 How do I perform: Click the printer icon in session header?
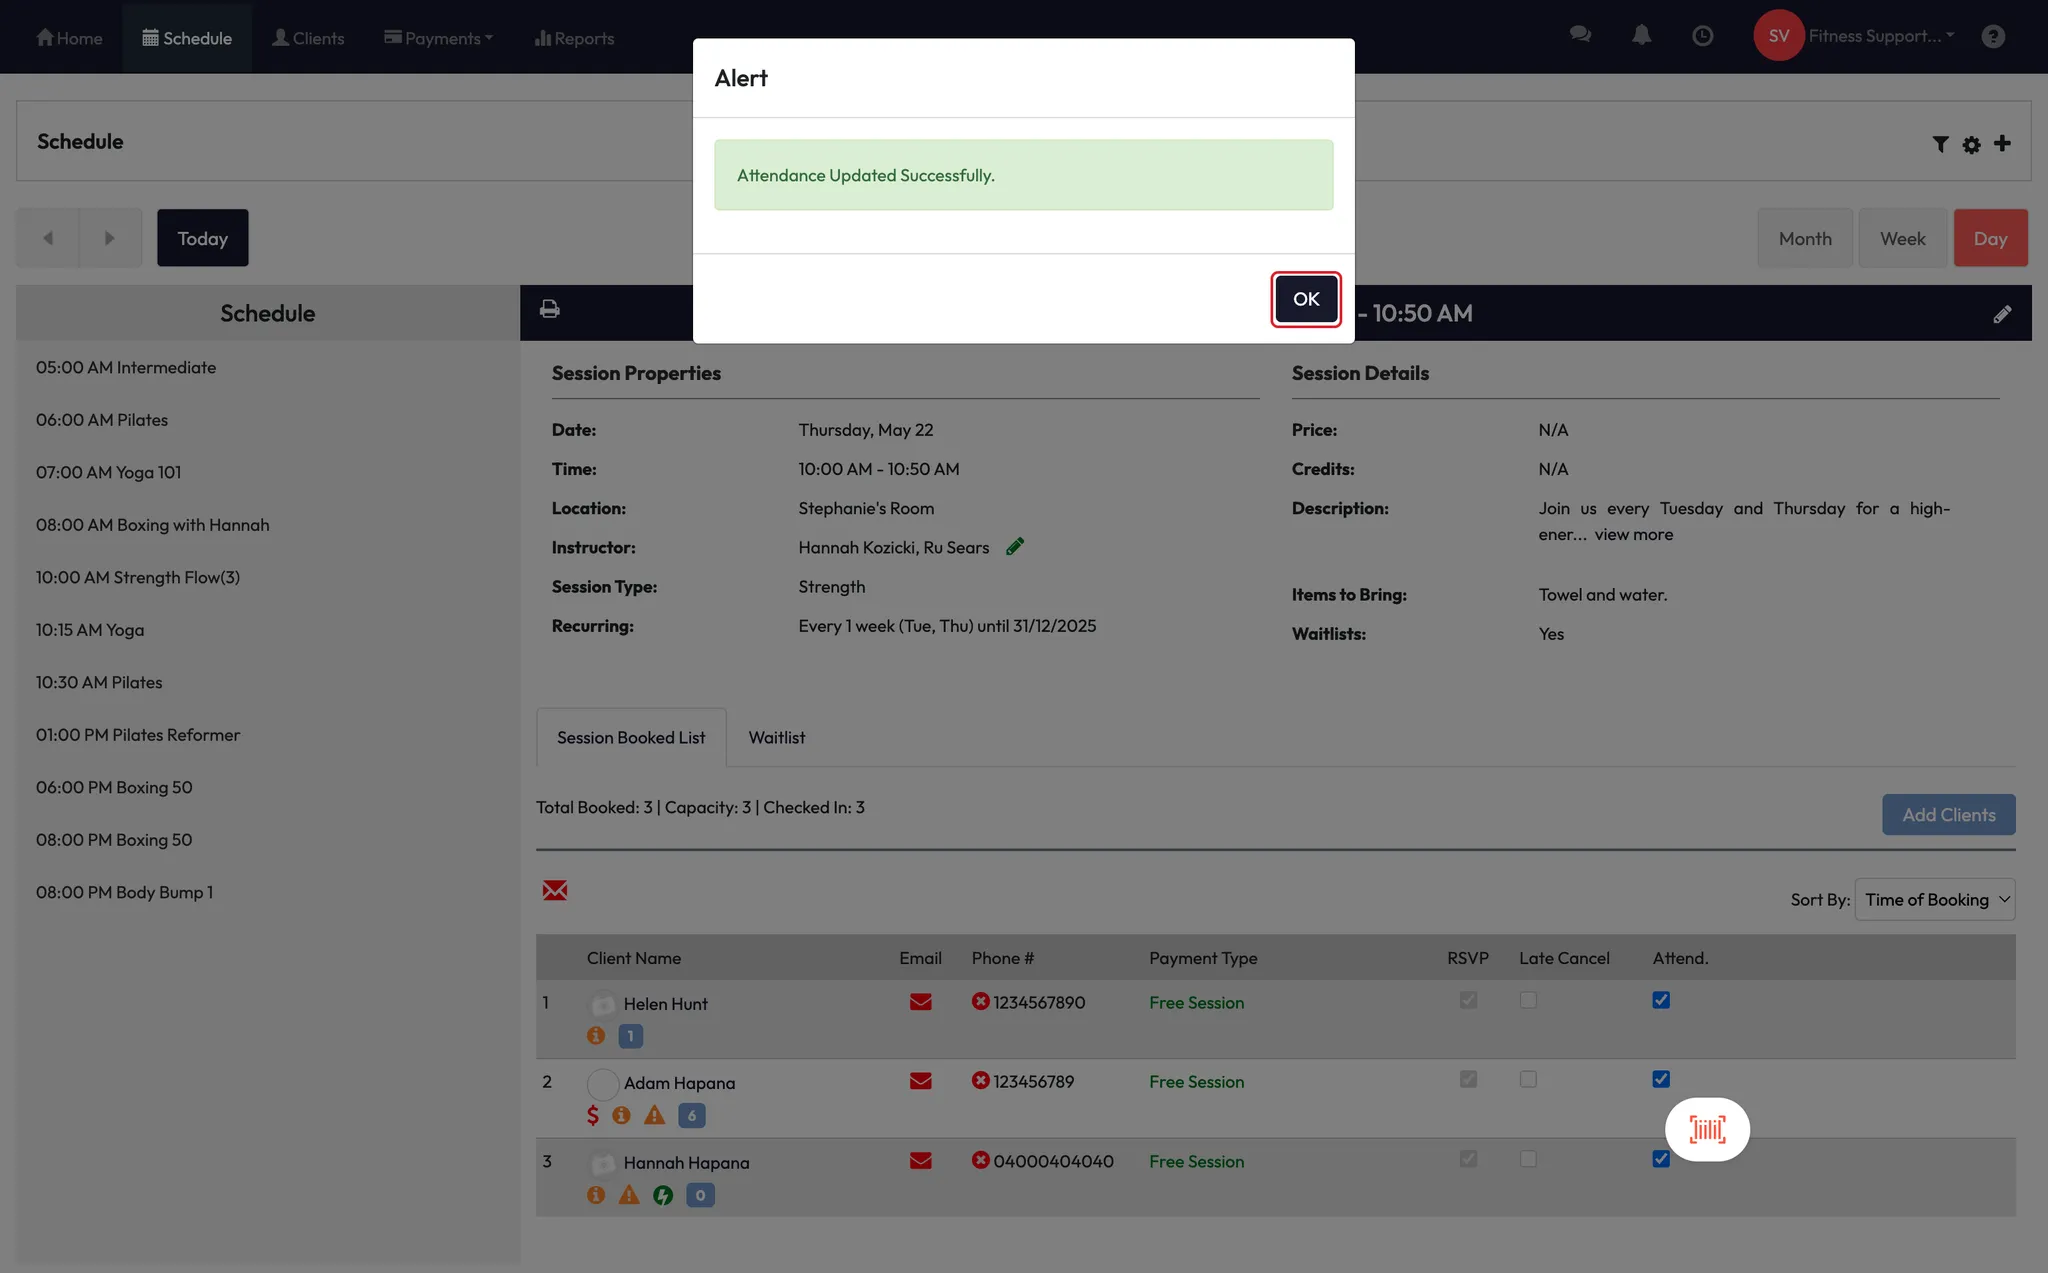click(549, 309)
